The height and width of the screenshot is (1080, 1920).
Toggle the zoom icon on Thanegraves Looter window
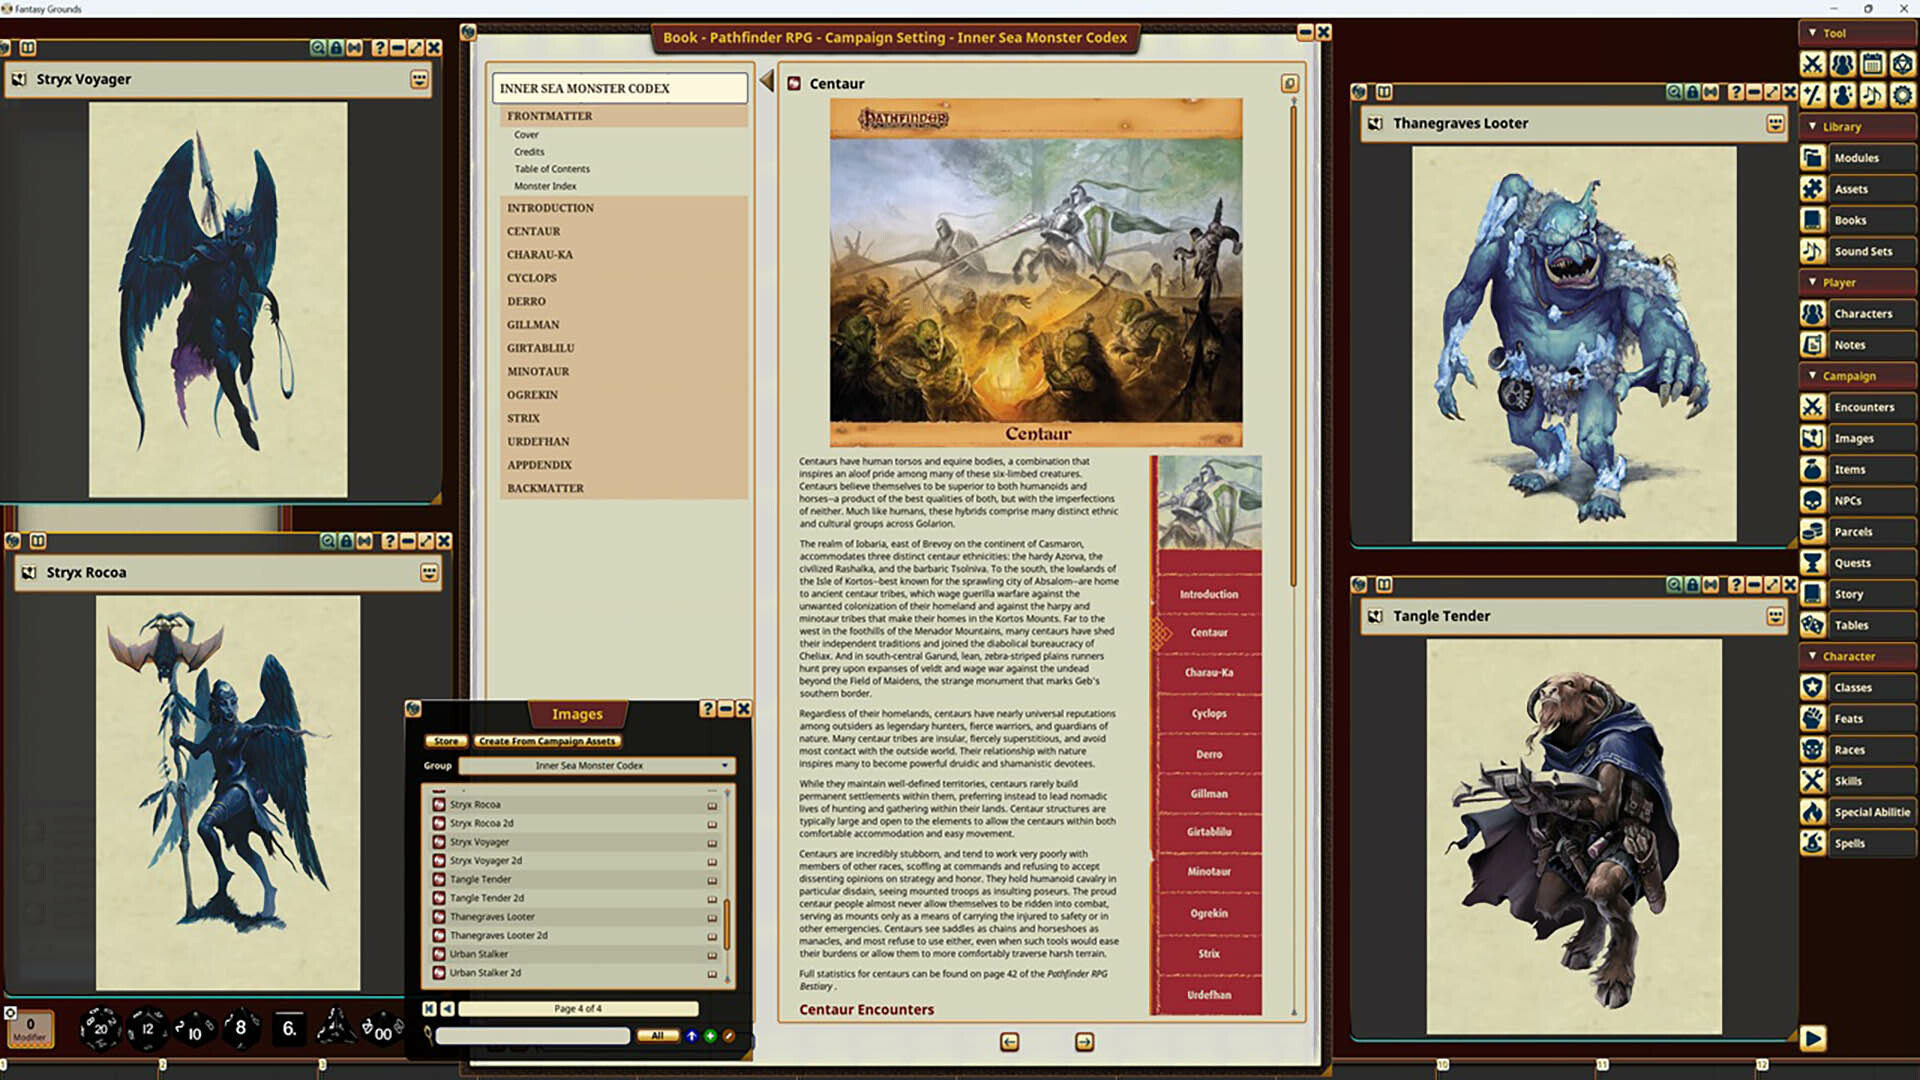pos(1674,92)
